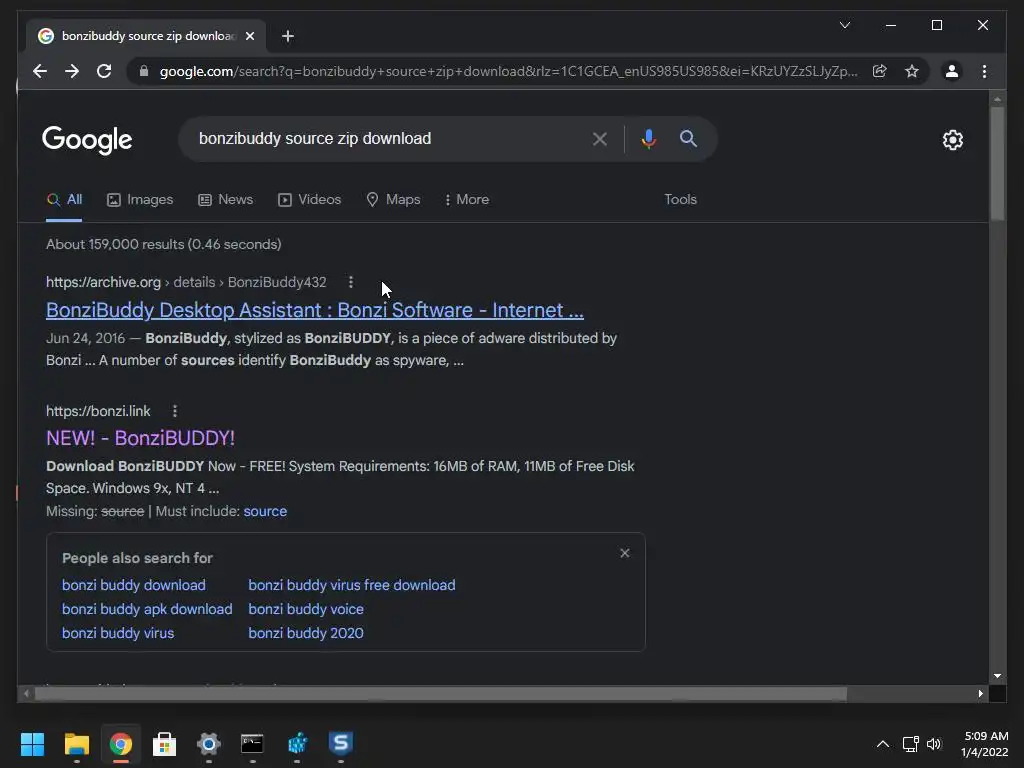Viewport: 1024px width, 768px height.
Task: Click the horizontal scrollbar thumb
Action: 441,694
